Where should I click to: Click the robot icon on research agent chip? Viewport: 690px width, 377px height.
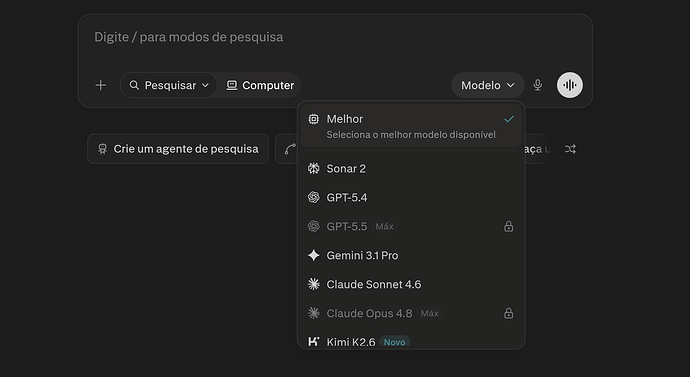pyautogui.click(x=103, y=149)
